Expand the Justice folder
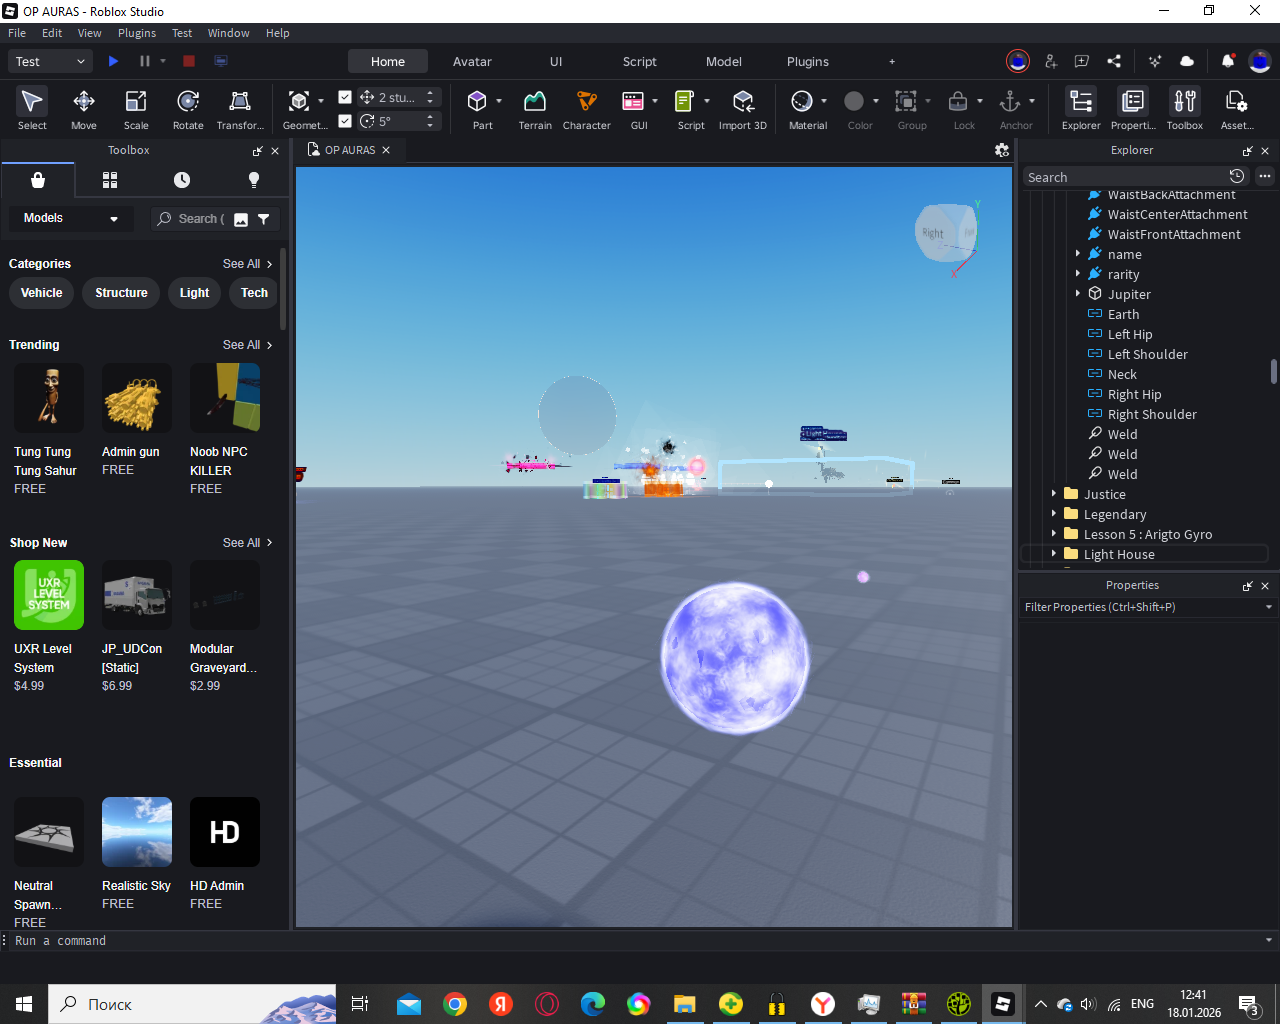The image size is (1280, 1024). point(1054,494)
